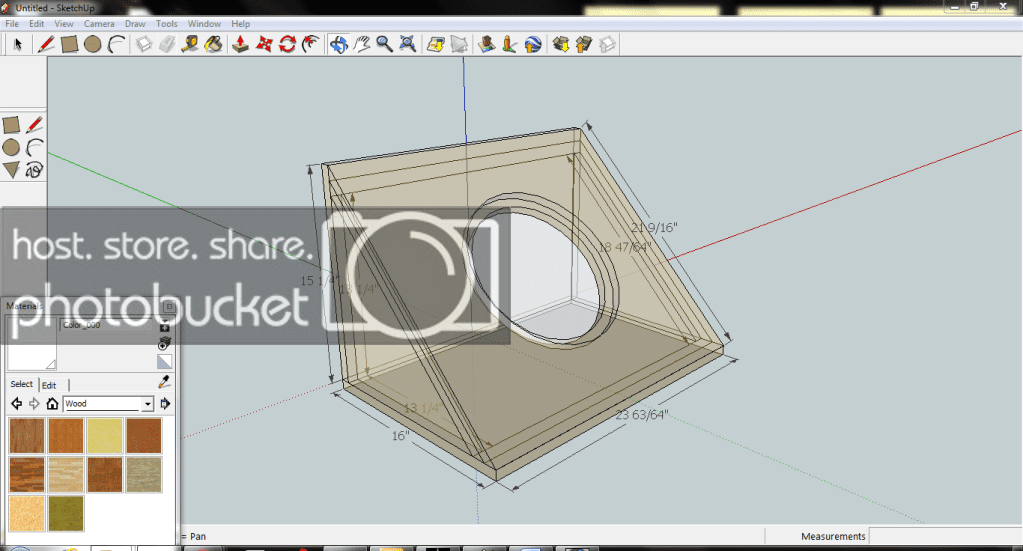1023x551 pixels.
Task: Choose Circle in the left drawing toolbar
Action: (11, 148)
